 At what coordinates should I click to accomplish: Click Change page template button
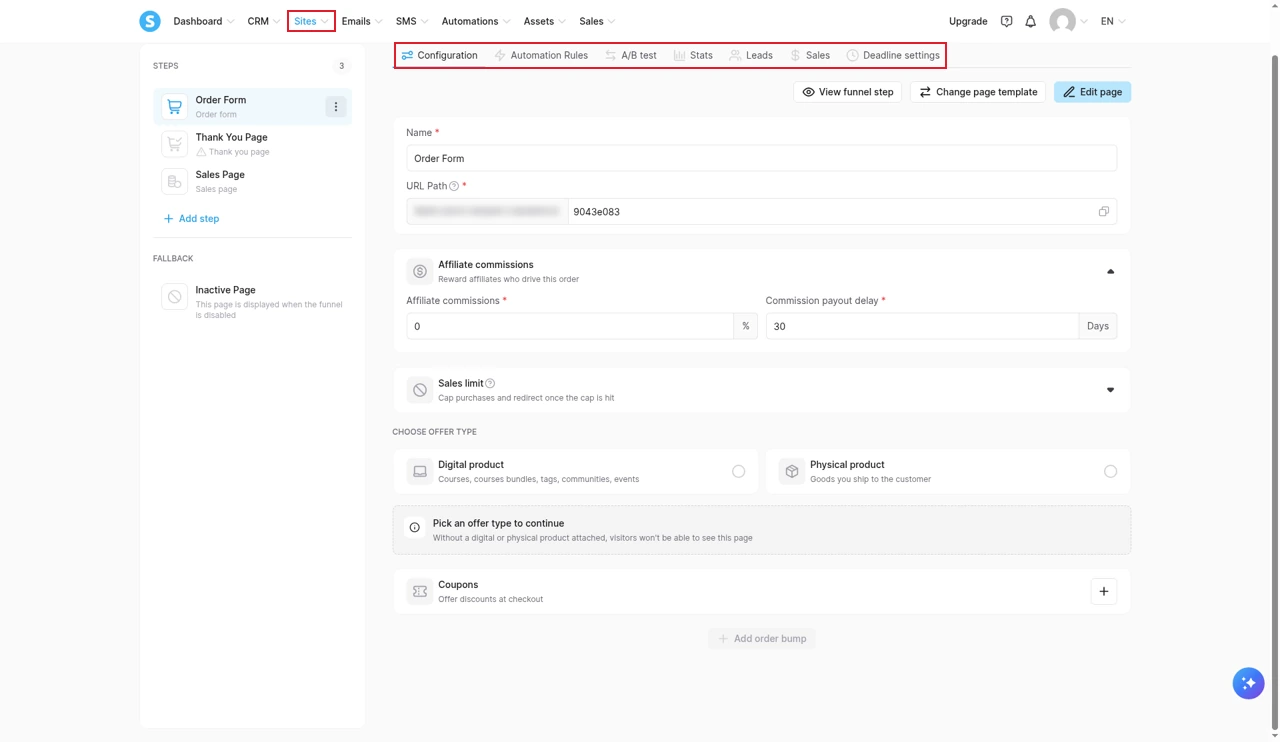[978, 92]
